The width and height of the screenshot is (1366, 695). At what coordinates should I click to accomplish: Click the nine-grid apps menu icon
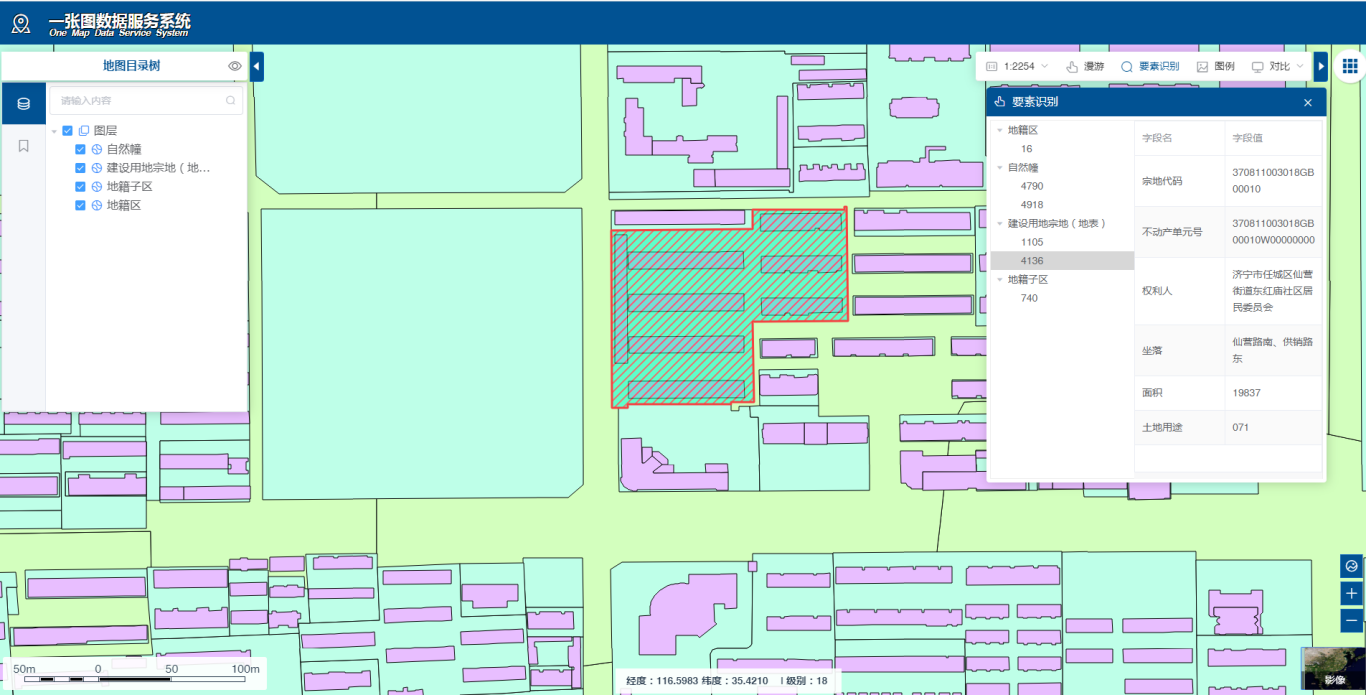1349,66
